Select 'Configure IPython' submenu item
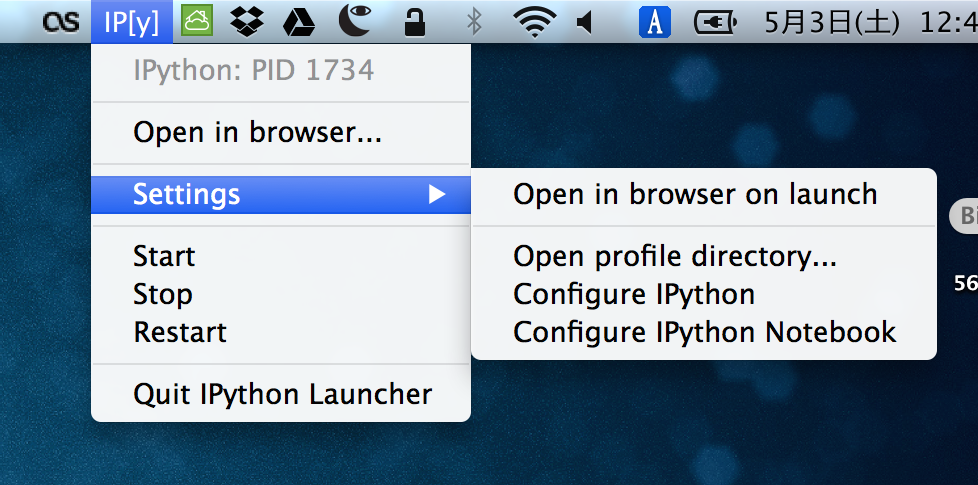Screen dimensions: 978x485 point(704,294)
